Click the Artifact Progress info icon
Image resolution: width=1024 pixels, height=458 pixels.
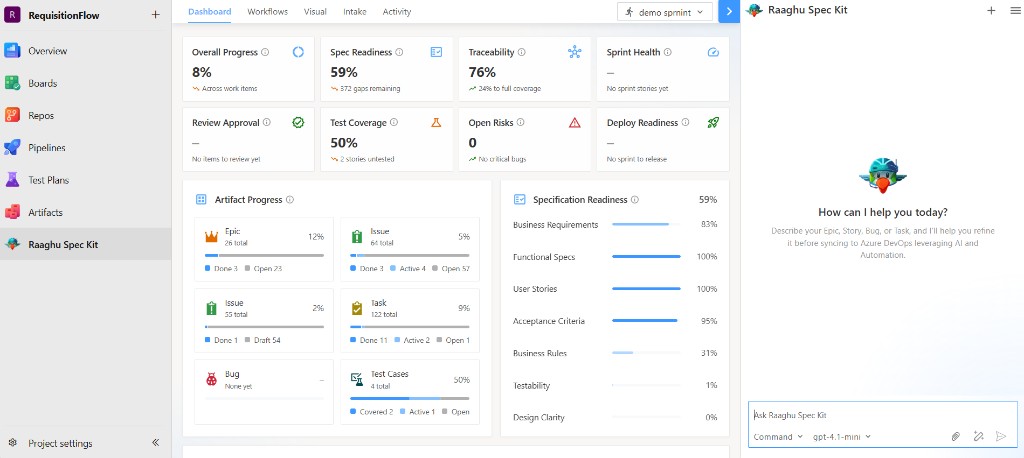coord(290,200)
